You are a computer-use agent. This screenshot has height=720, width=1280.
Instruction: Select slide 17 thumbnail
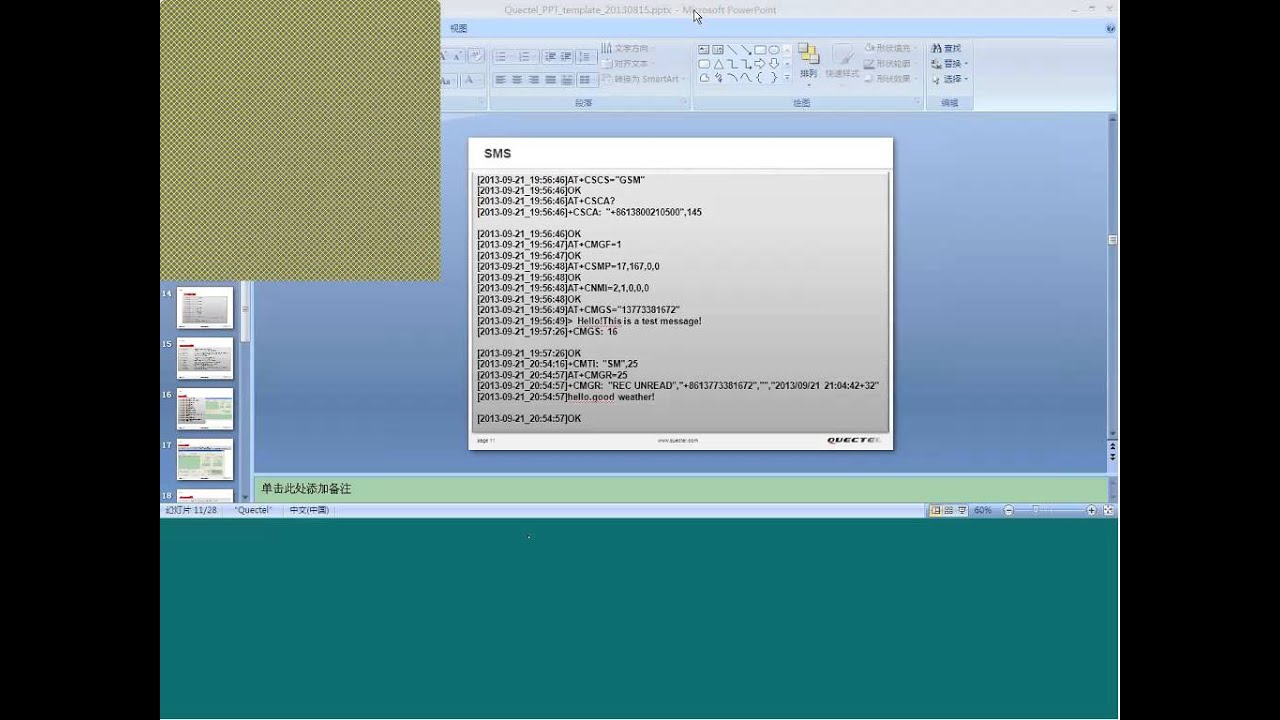205,459
